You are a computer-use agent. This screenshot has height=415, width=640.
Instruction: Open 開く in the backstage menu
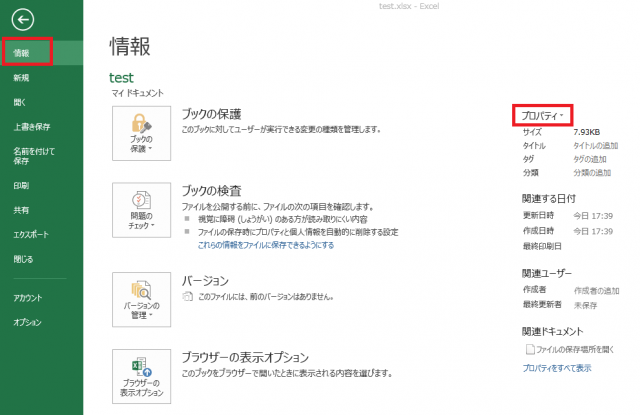point(18,101)
